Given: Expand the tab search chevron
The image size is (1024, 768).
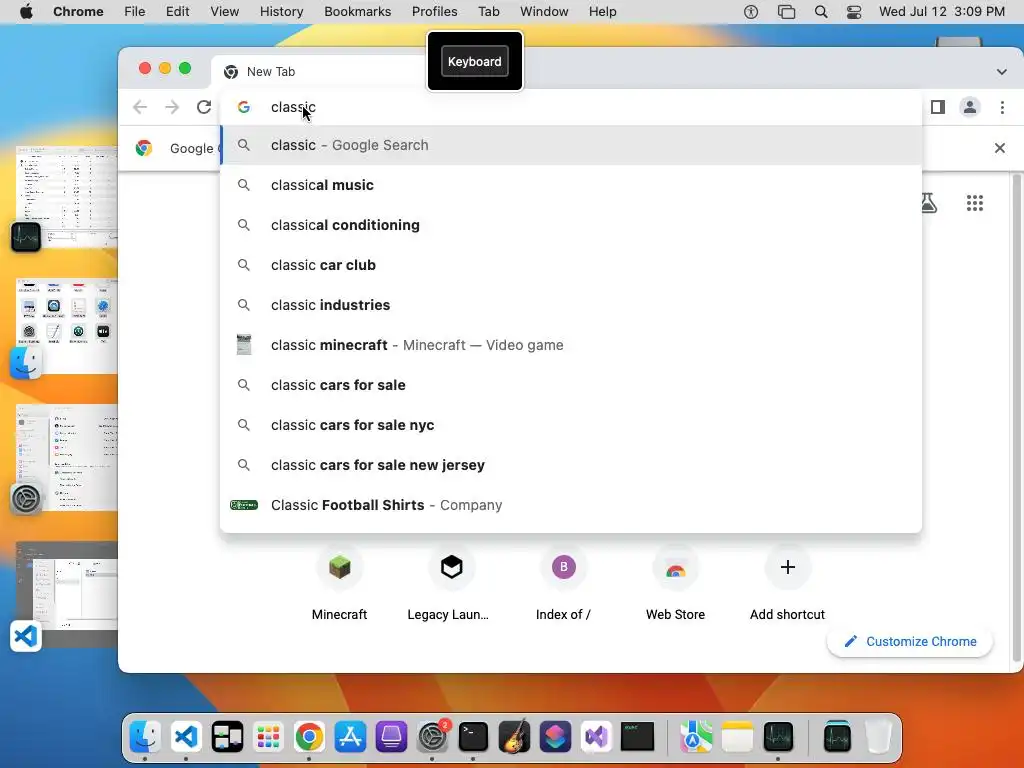Looking at the screenshot, I should click(x=1001, y=72).
